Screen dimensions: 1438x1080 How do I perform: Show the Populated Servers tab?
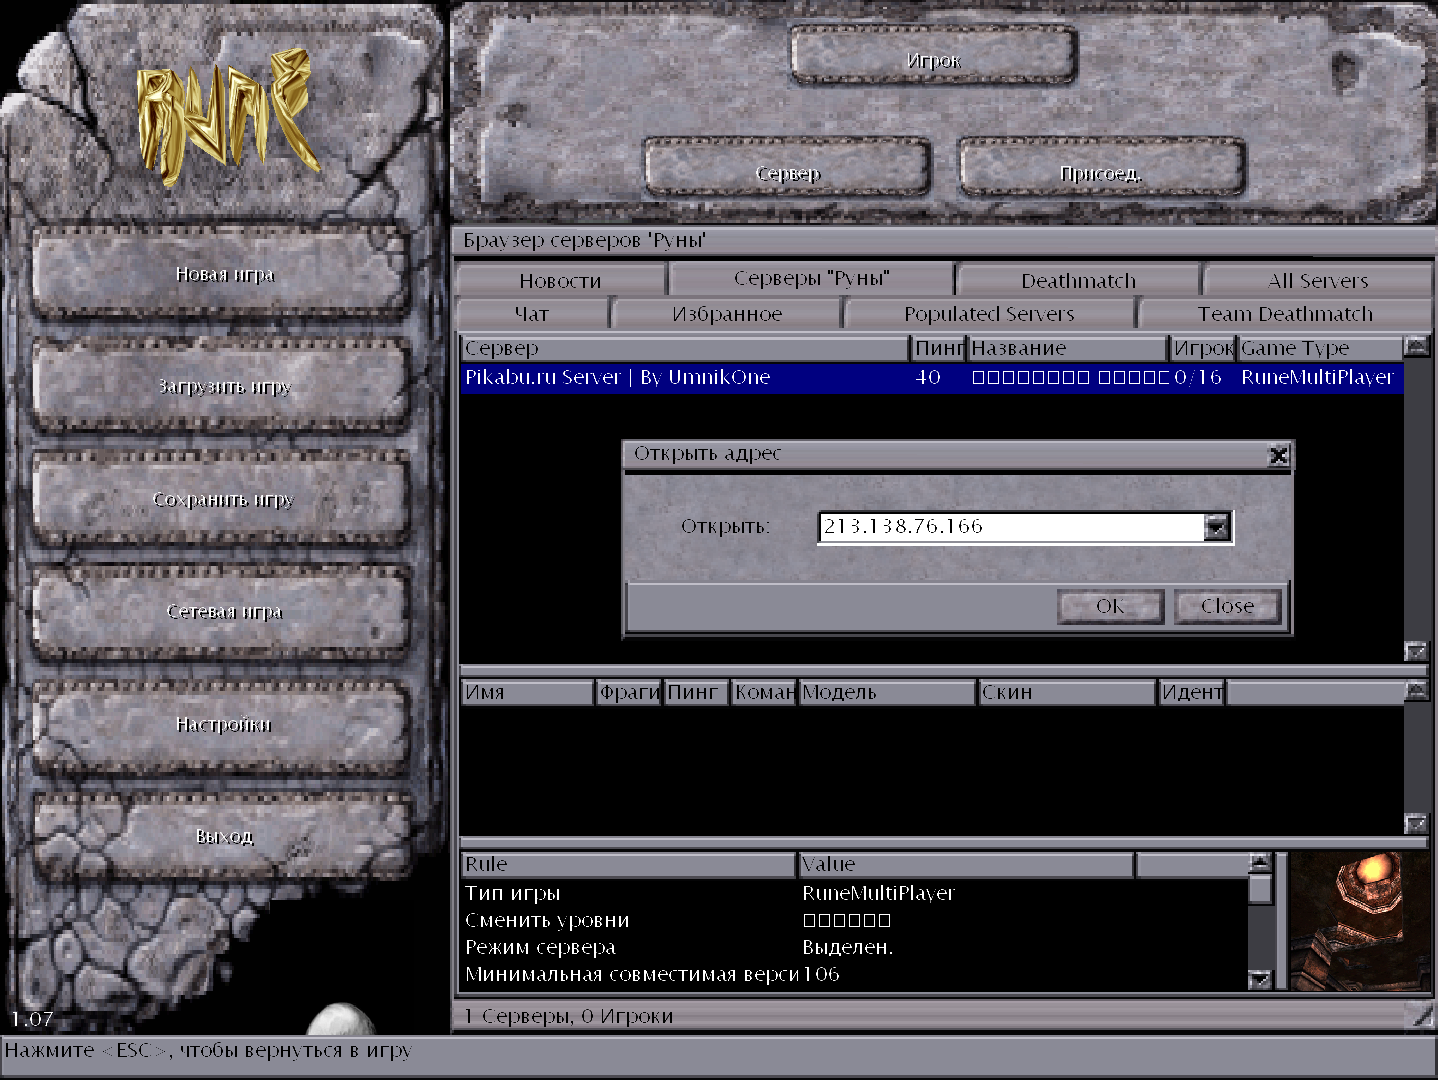pyautogui.click(x=989, y=314)
